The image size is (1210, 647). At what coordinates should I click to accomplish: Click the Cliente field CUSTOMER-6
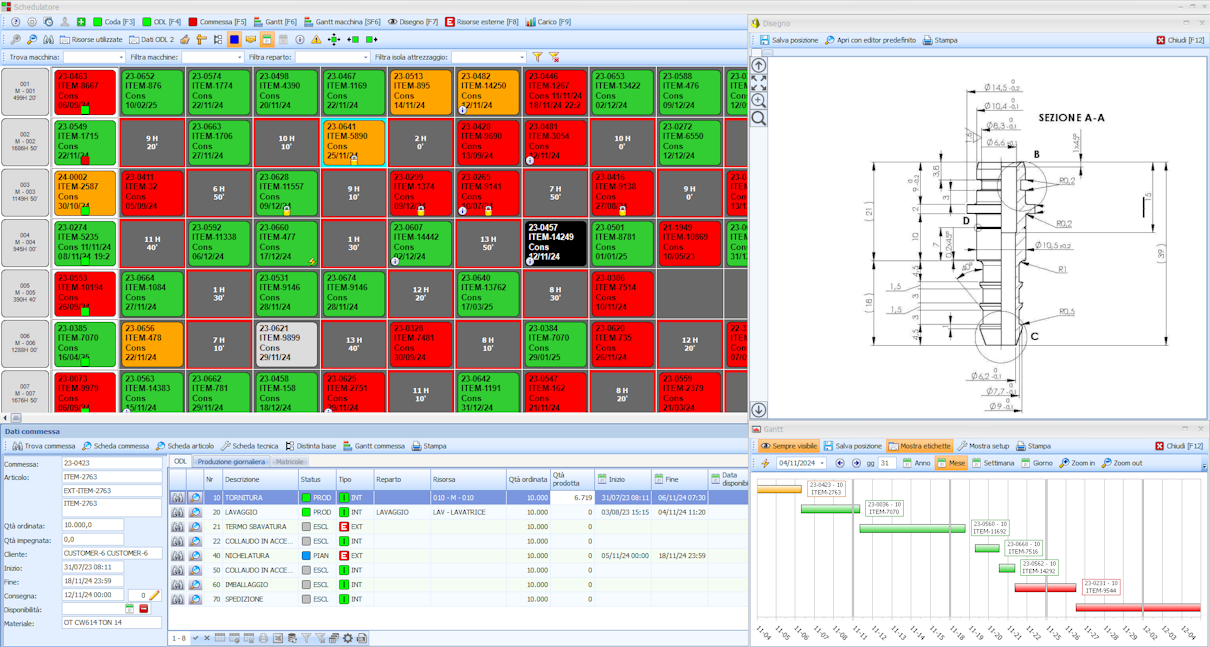(111, 553)
